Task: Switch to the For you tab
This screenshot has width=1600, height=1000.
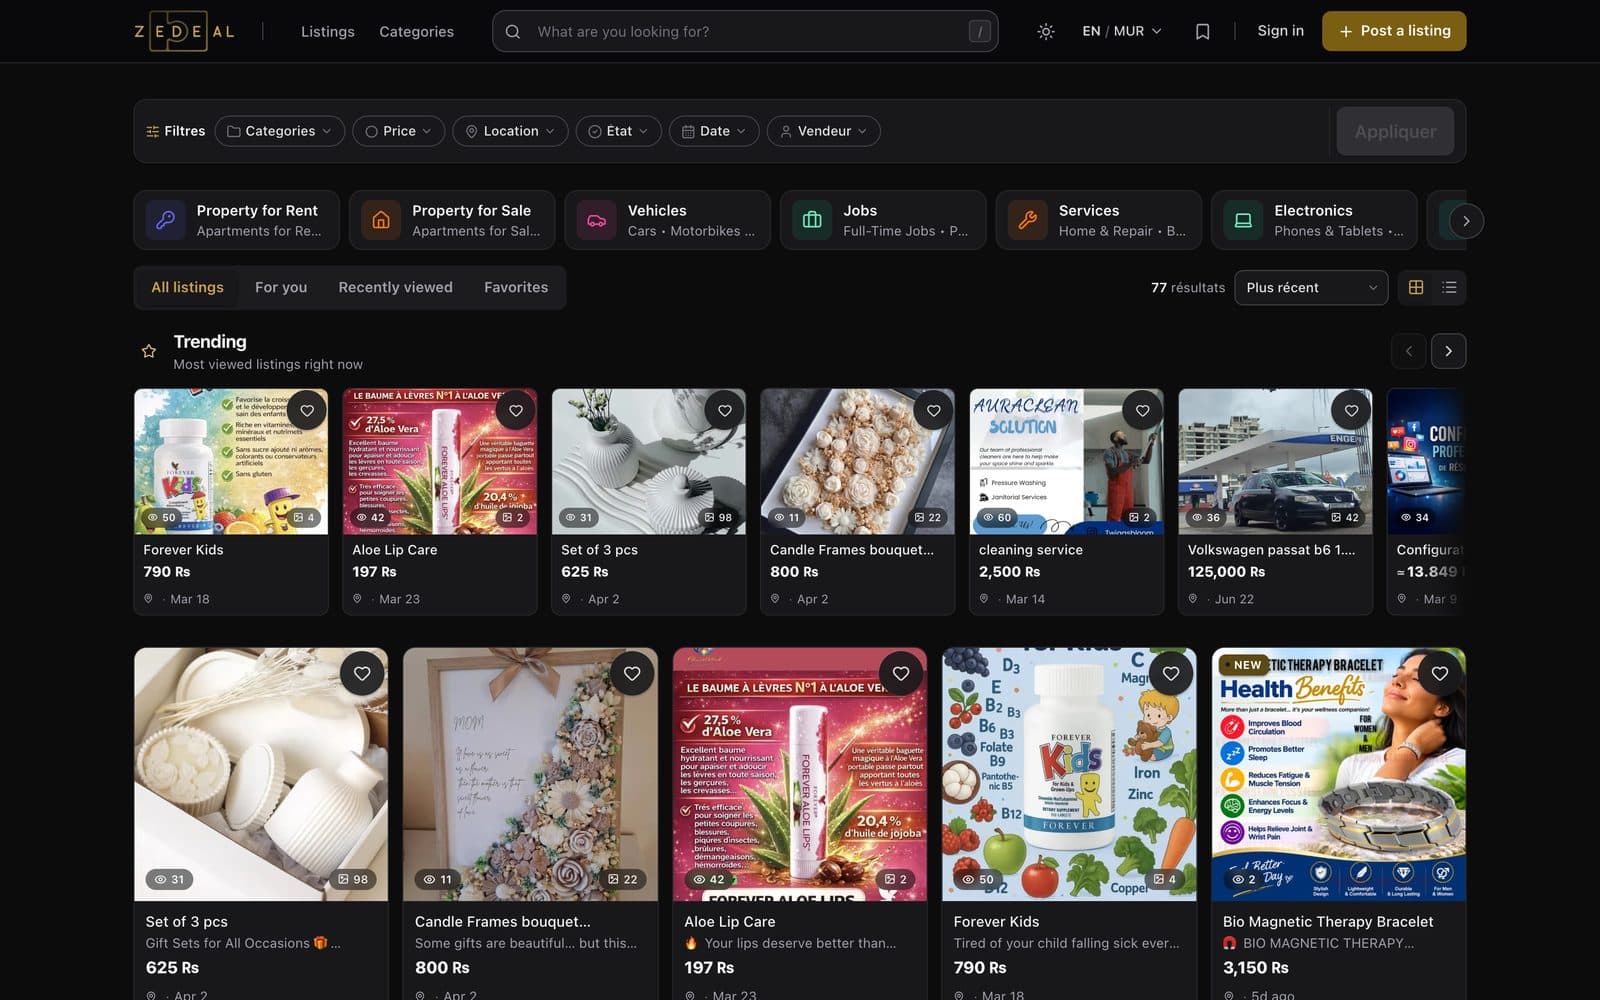Action: tap(281, 287)
